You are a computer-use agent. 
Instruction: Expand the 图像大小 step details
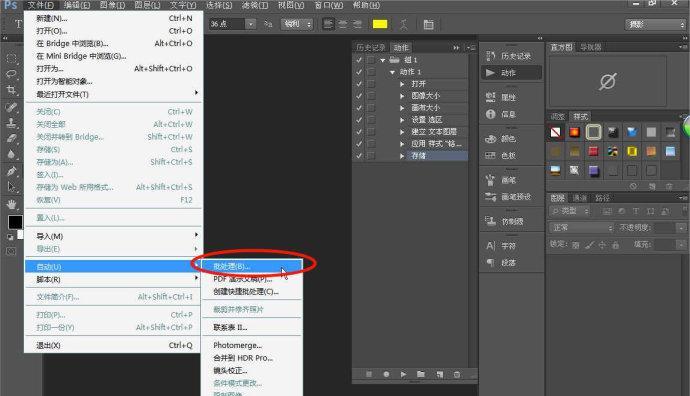click(x=402, y=95)
